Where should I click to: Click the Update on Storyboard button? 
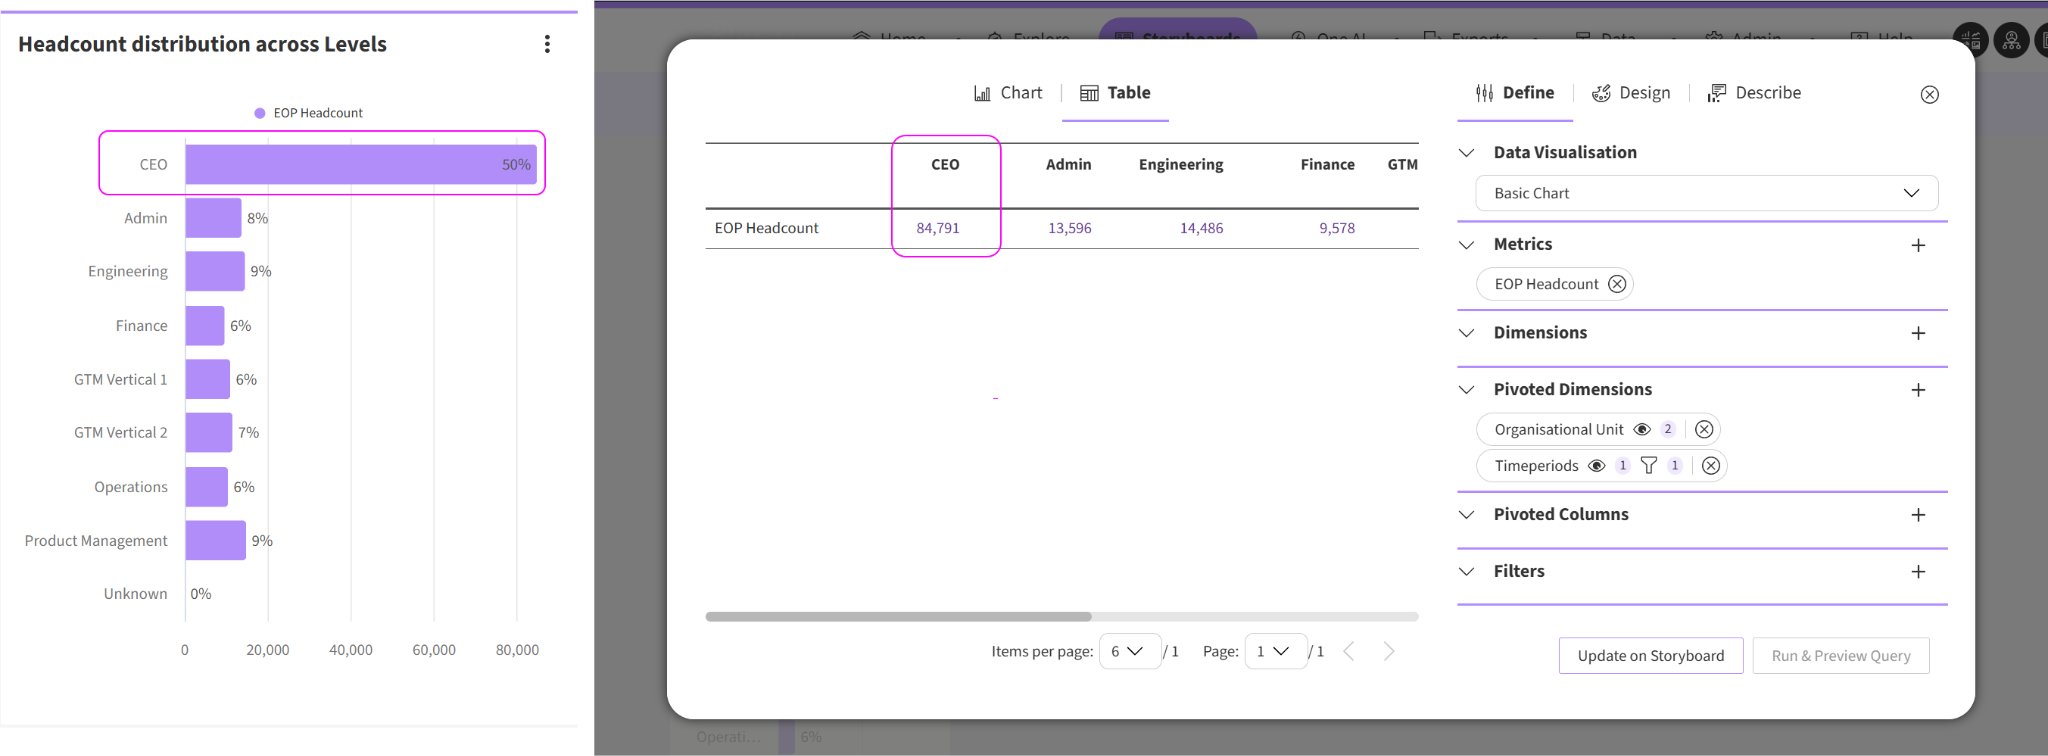pos(1650,656)
